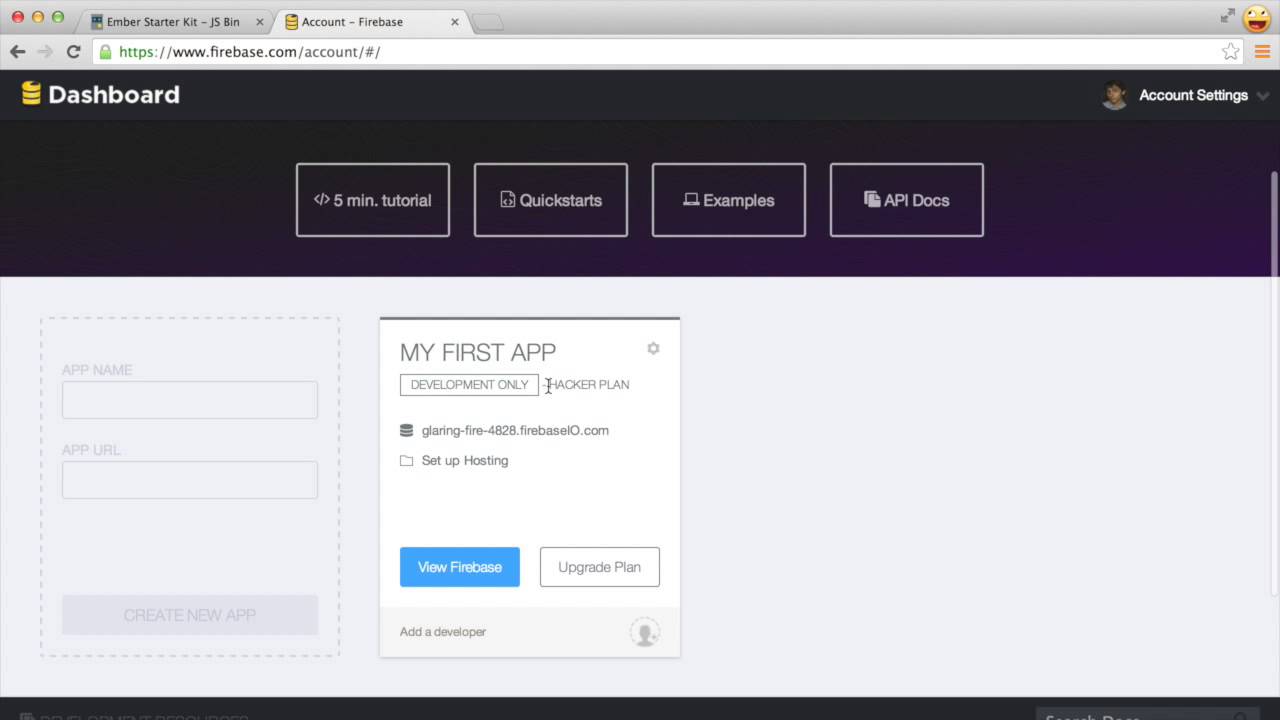
Task: Click the Add a developer link
Action: [443, 632]
